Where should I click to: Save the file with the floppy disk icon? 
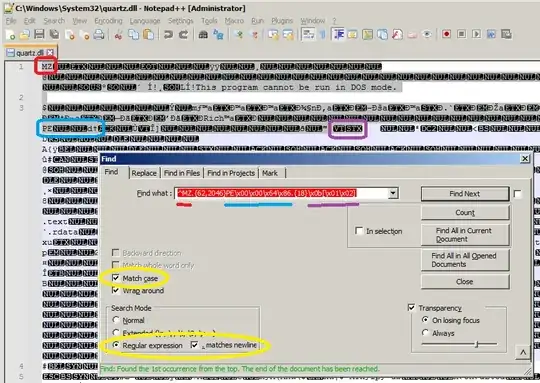tap(39, 34)
